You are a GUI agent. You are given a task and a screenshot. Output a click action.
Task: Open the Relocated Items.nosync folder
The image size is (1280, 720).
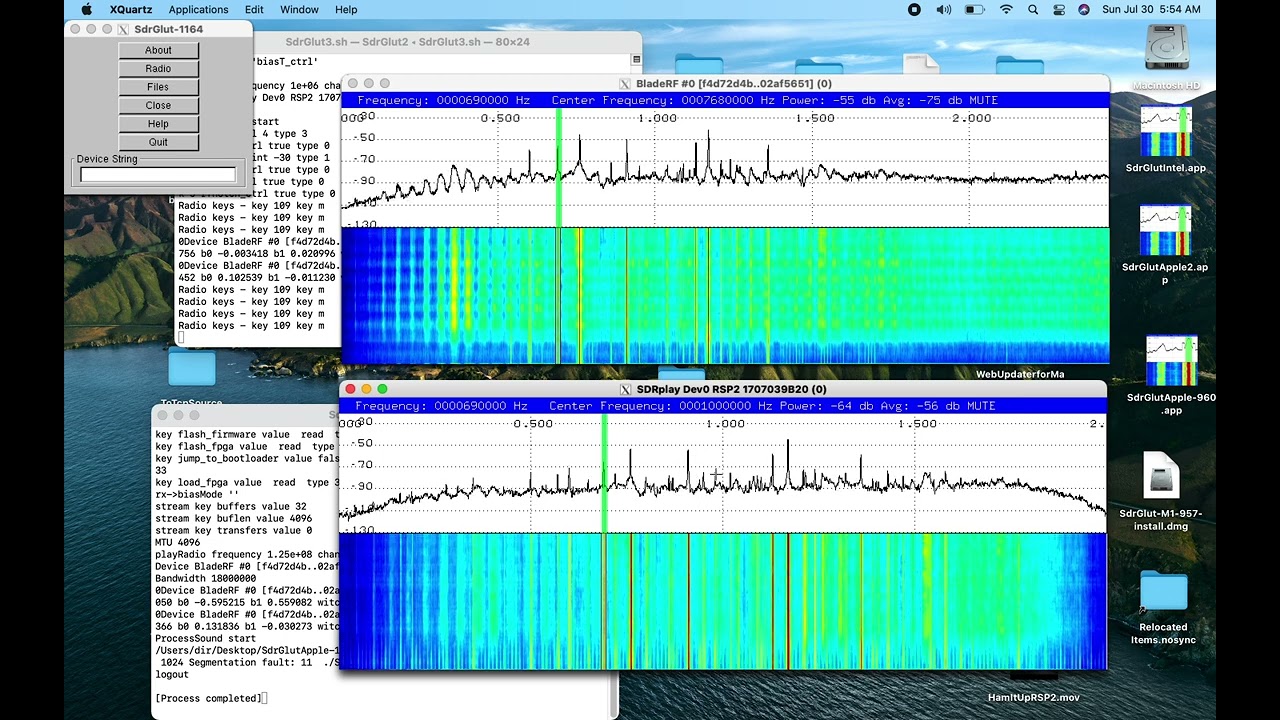tap(1163, 591)
